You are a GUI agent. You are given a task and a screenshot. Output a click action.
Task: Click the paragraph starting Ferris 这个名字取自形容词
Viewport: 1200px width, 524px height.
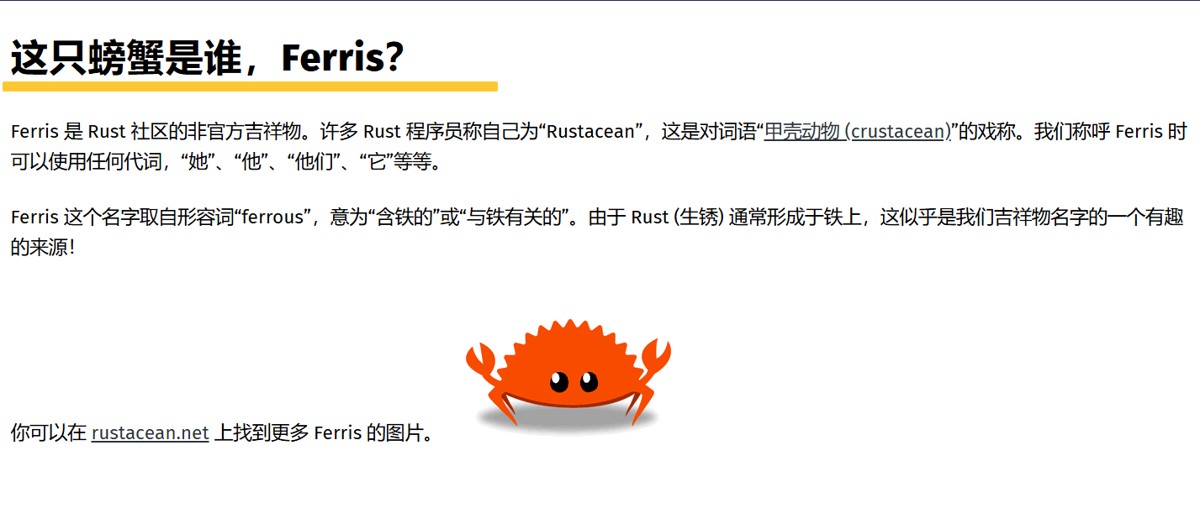(x=597, y=231)
